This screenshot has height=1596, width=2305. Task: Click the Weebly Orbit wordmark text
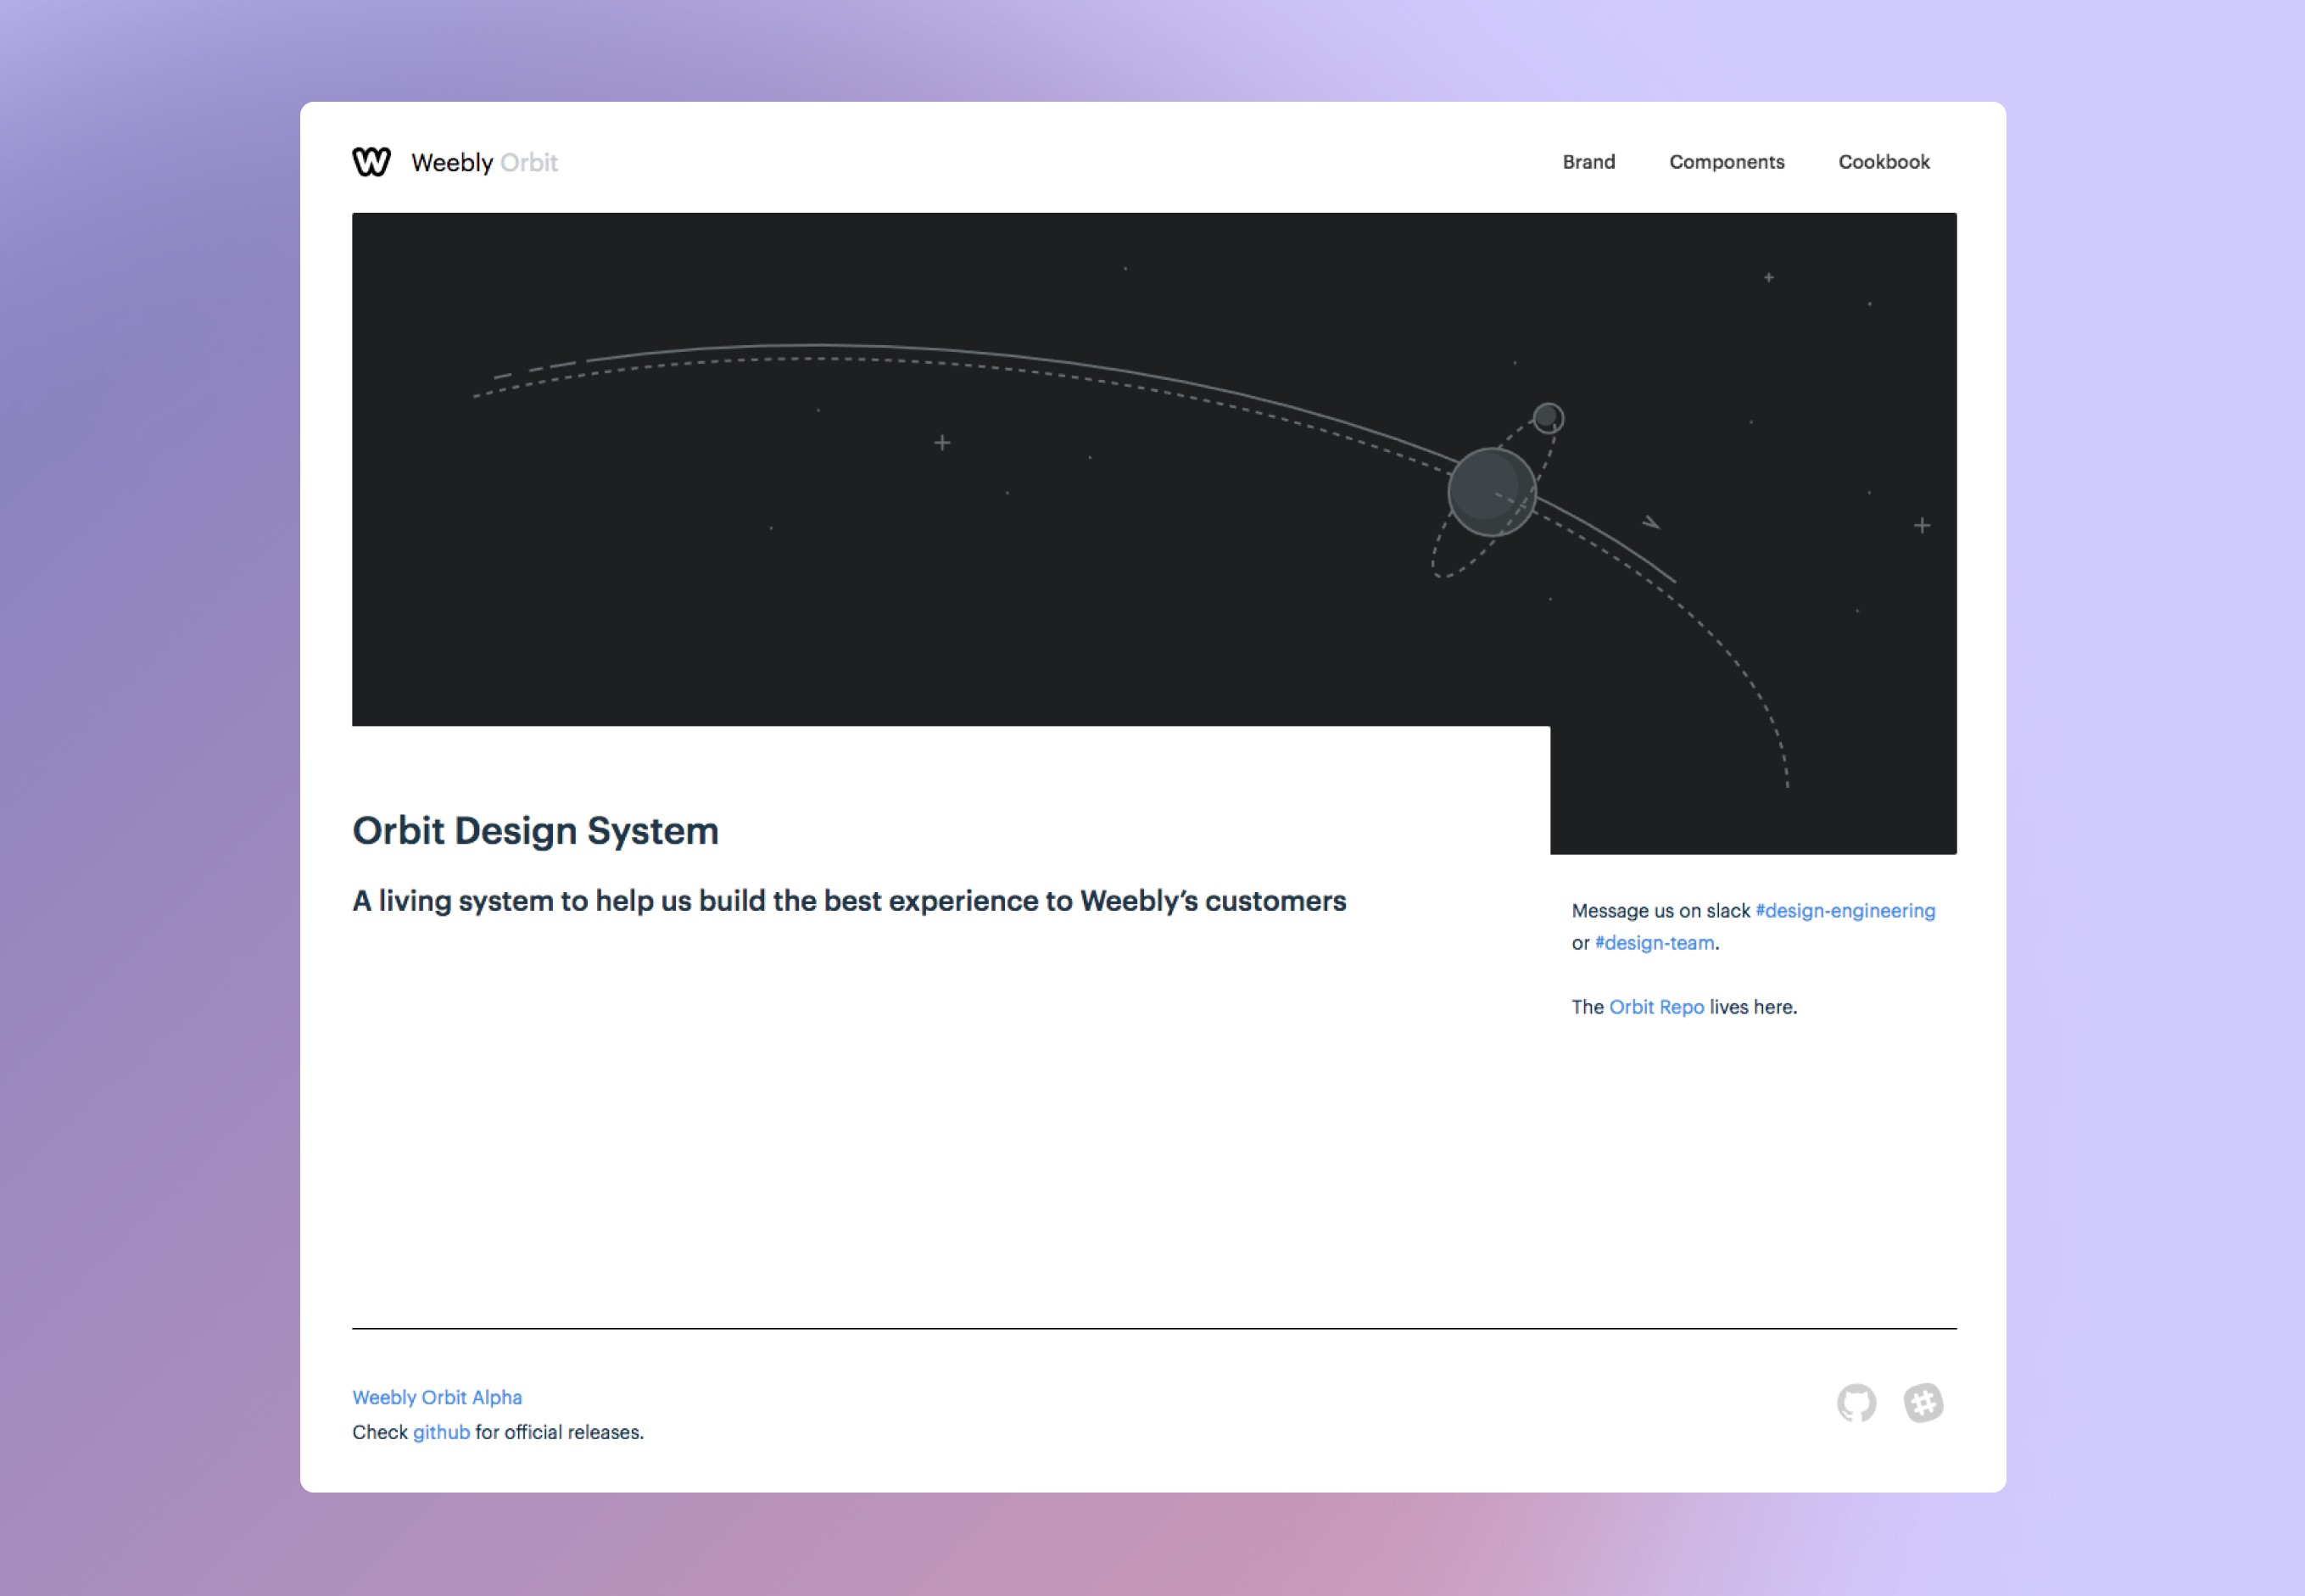pos(484,163)
